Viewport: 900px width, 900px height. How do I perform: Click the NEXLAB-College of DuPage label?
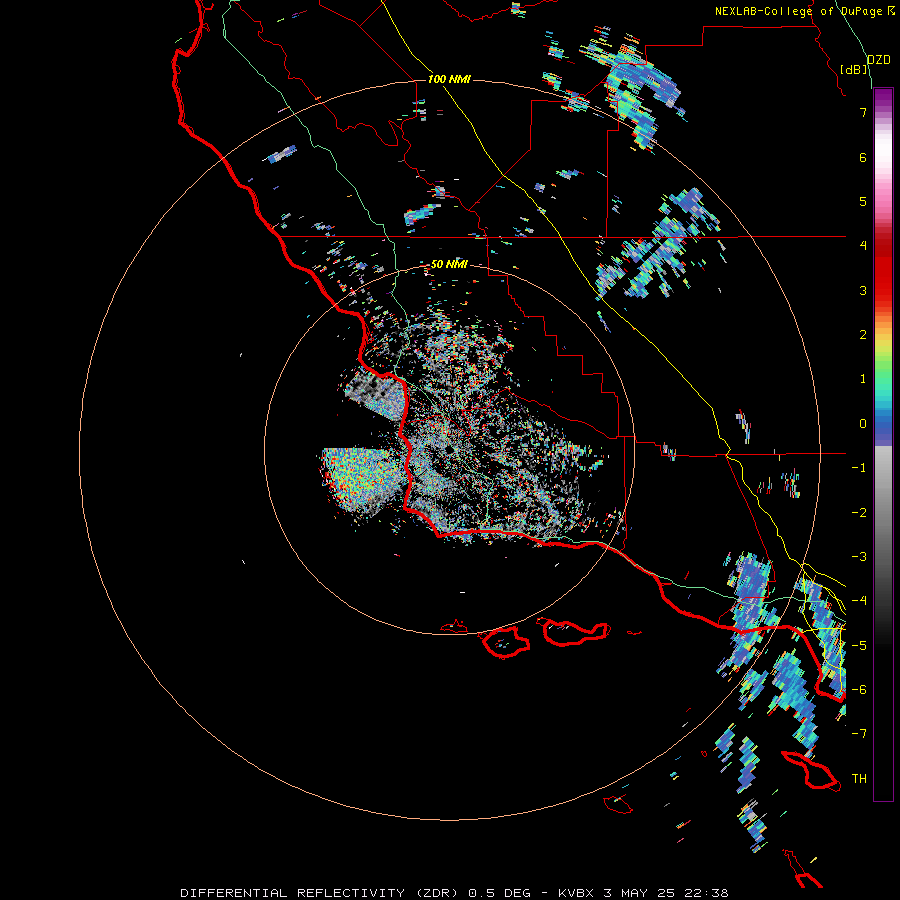coord(800,11)
